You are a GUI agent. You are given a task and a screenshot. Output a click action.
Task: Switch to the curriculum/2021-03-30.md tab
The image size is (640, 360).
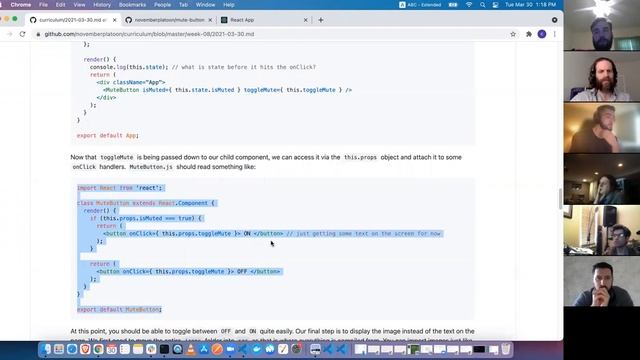73,20
